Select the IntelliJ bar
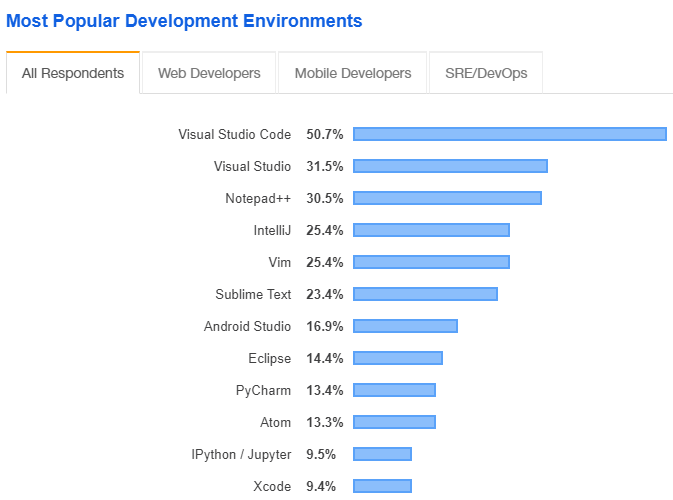The height and width of the screenshot is (500, 673). pyautogui.click(x=431, y=230)
